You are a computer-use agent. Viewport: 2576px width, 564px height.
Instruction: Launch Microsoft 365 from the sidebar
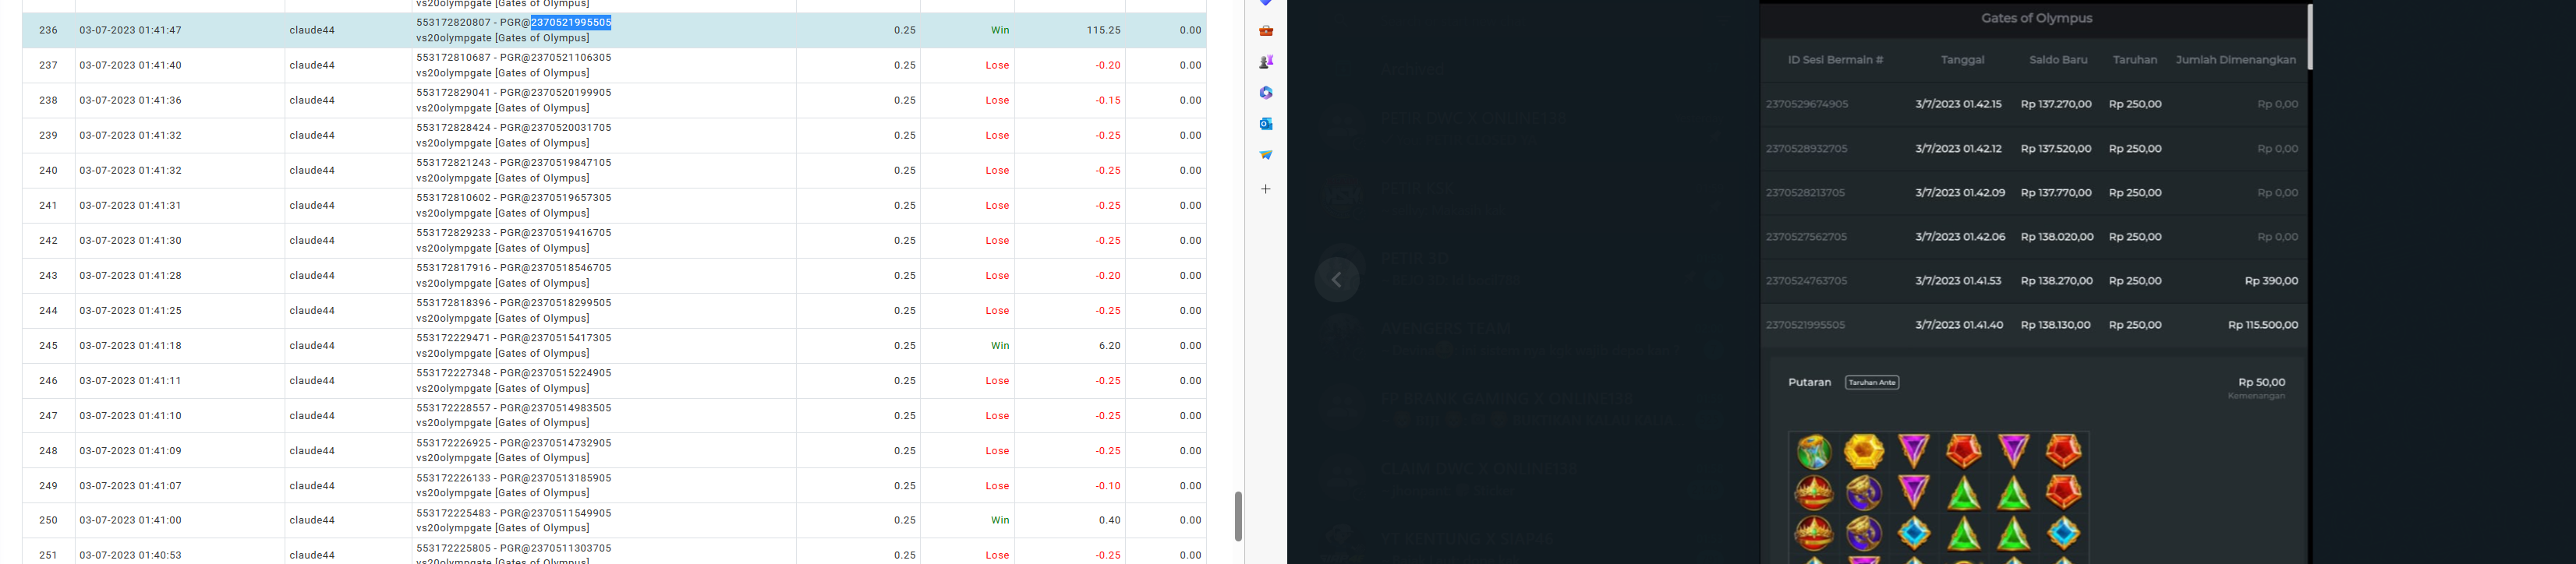coord(1266,93)
